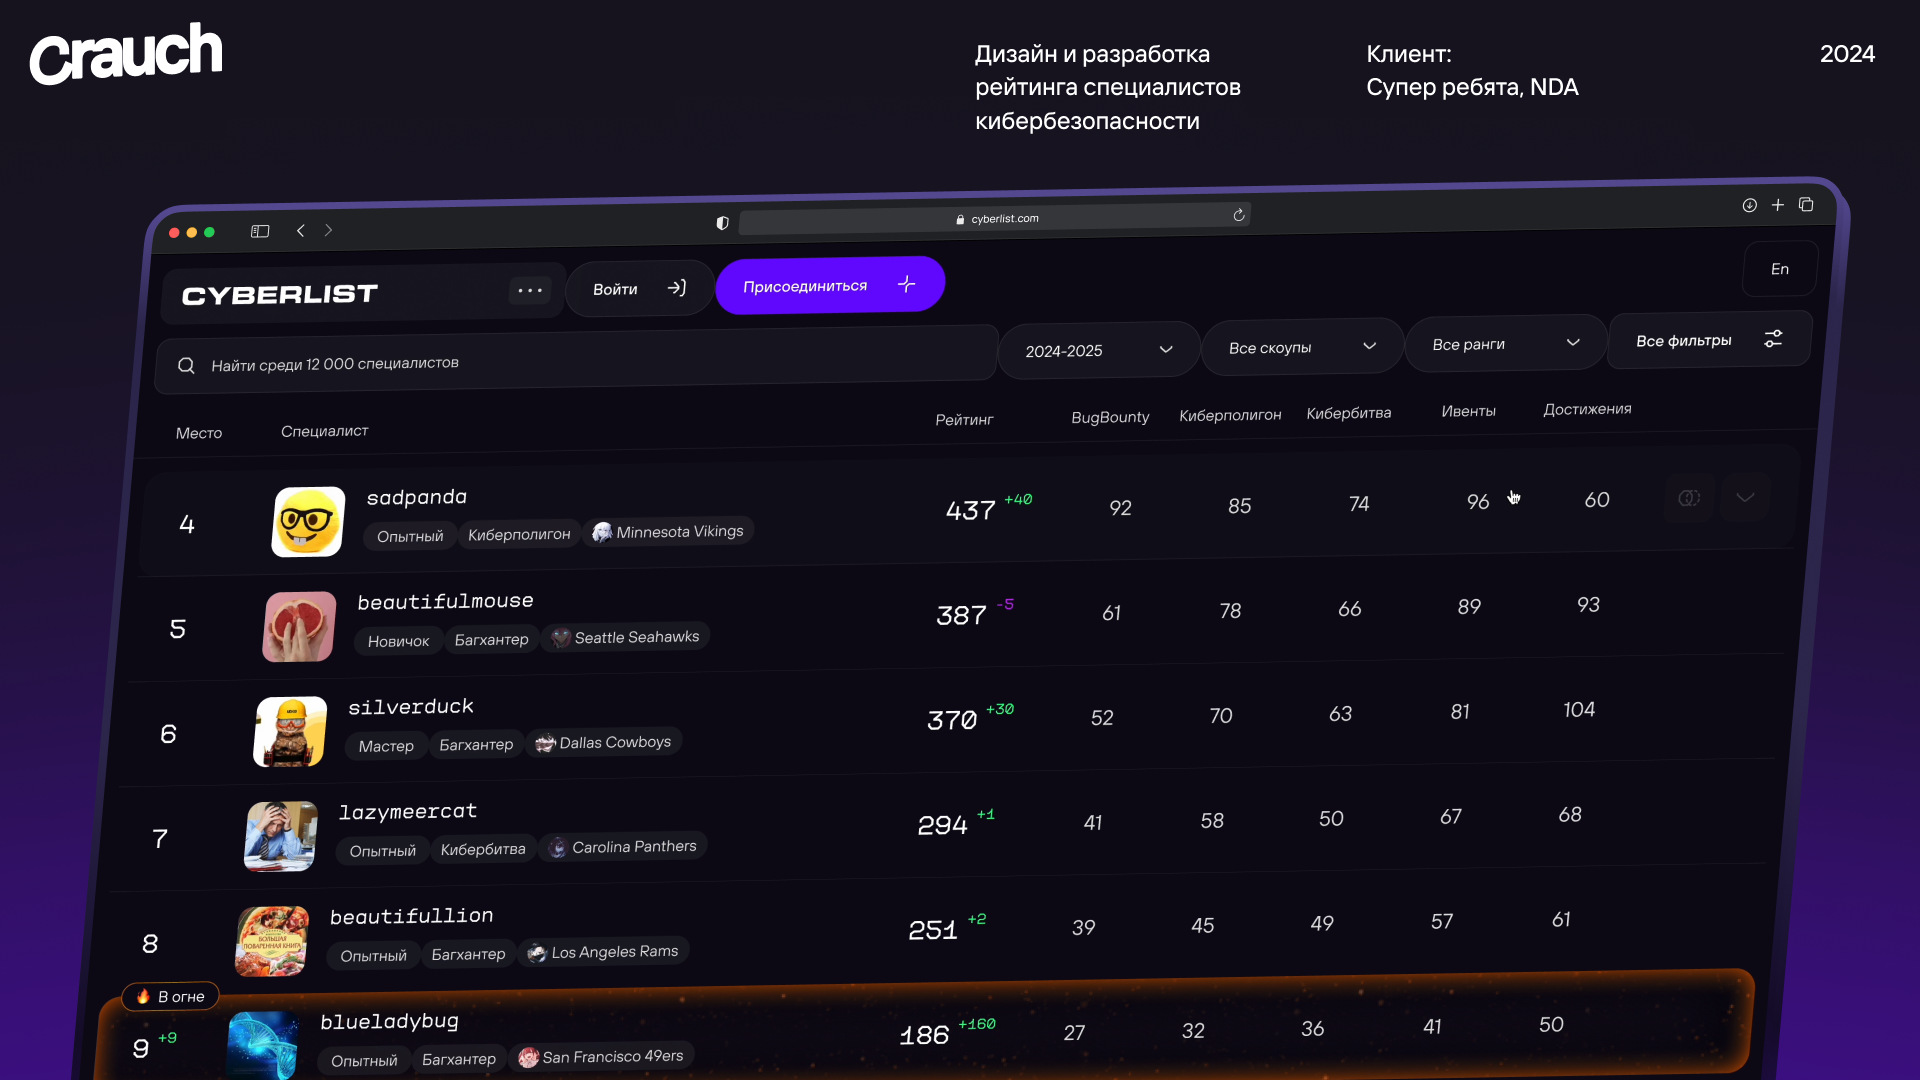The width and height of the screenshot is (1920, 1080).
Task: Sort by the Рейтинг column header
Action: [964, 420]
